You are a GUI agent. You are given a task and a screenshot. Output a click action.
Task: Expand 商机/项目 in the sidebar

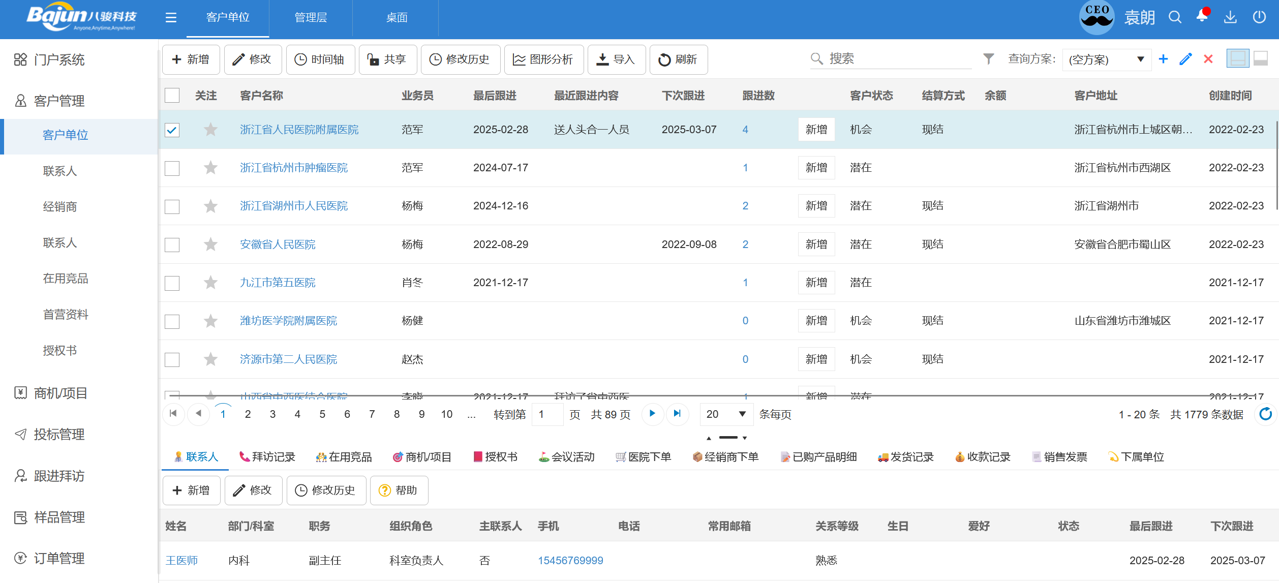click(x=61, y=393)
